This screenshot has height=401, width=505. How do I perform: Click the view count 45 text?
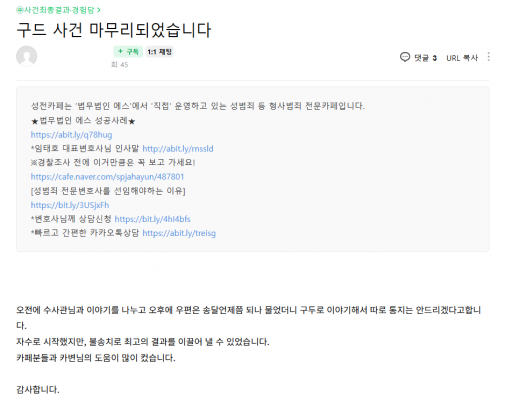[120, 64]
